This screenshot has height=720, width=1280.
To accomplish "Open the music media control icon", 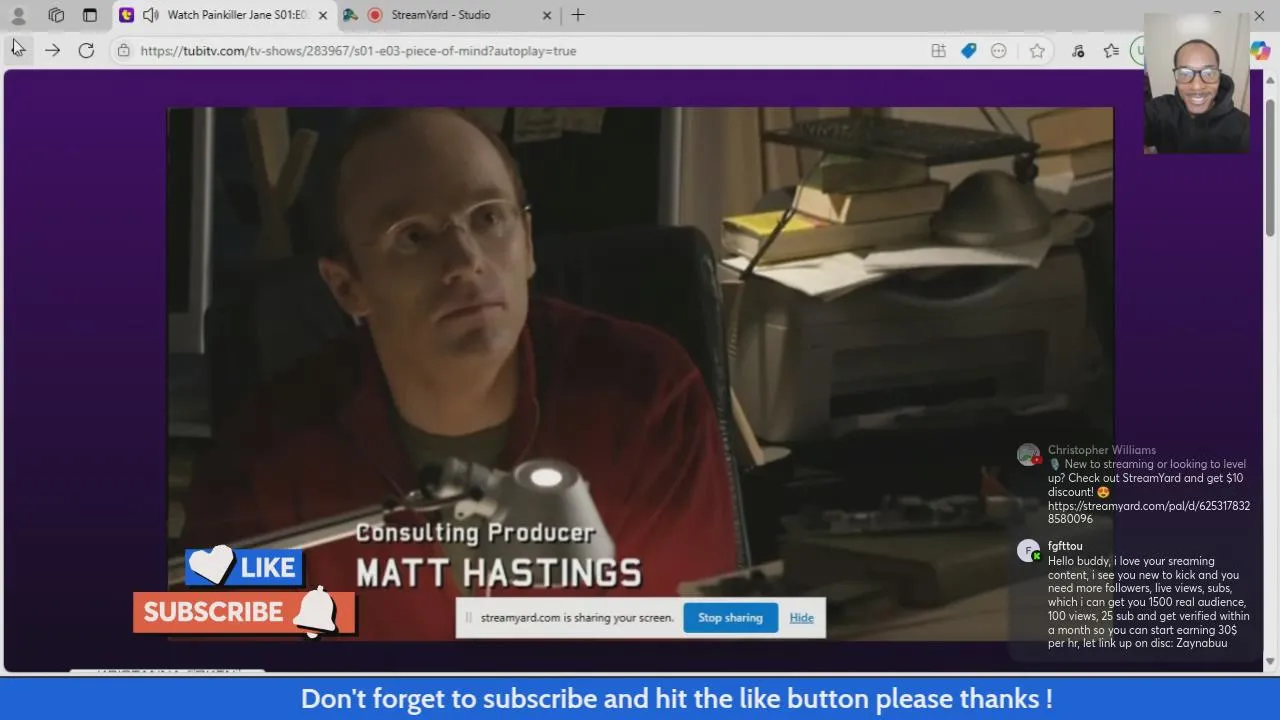I will 1078,50.
